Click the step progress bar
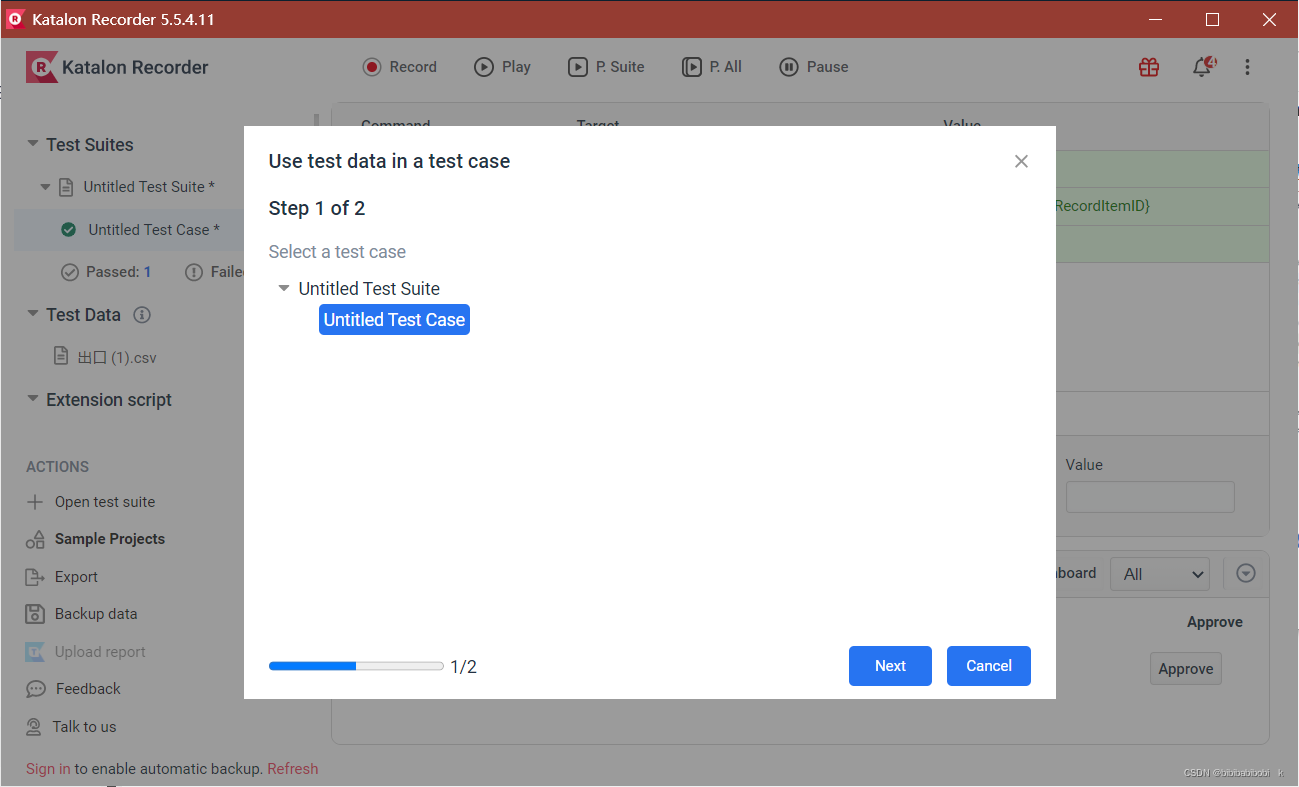The height and width of the screenshot is (787, 1299). pyautogui.click(x=356, y=666)
